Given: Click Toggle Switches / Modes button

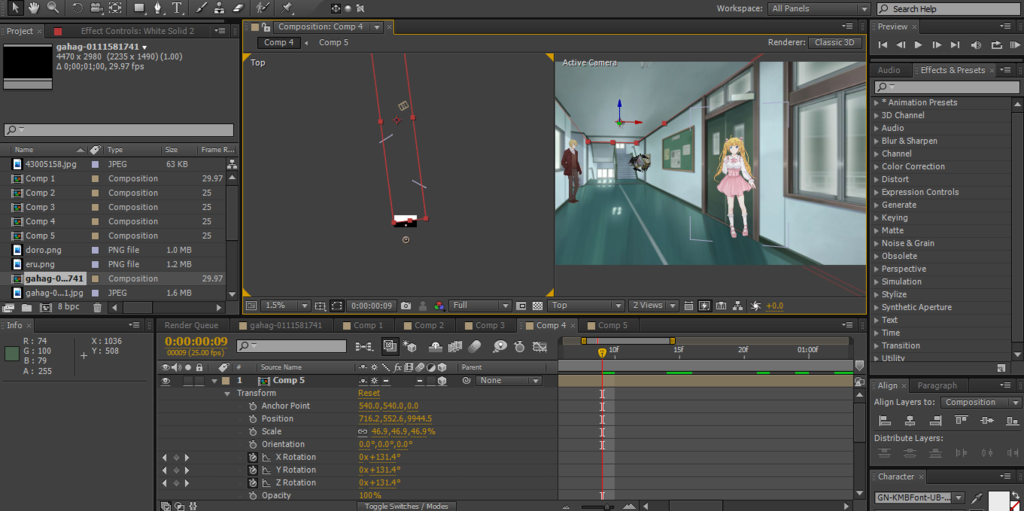Looking at the screenshot, I should click(x=406, y=506).
